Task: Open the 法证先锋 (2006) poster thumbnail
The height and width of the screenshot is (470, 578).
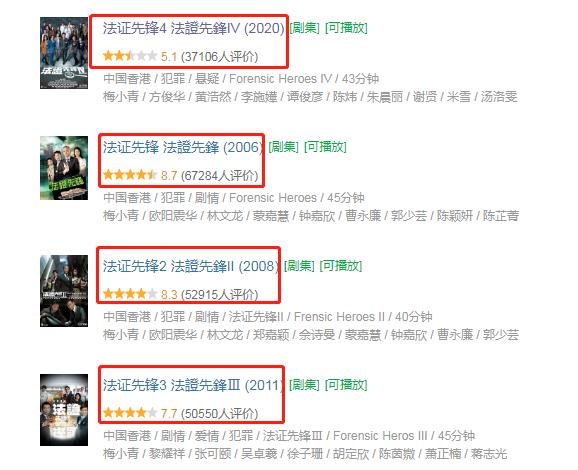Action: tap(64, 168)
